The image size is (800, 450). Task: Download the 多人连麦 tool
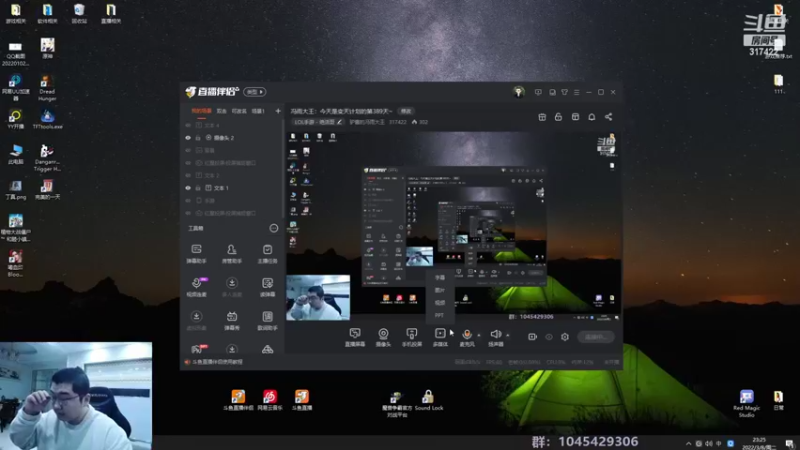click(x=232, y=287)
